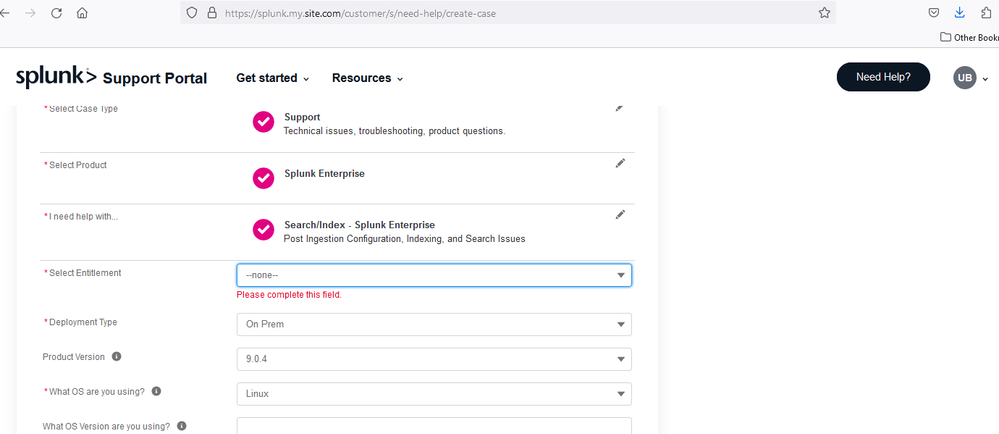Open the Resources menu
This screenshot has width=999, height=434.
click(367, 78)
